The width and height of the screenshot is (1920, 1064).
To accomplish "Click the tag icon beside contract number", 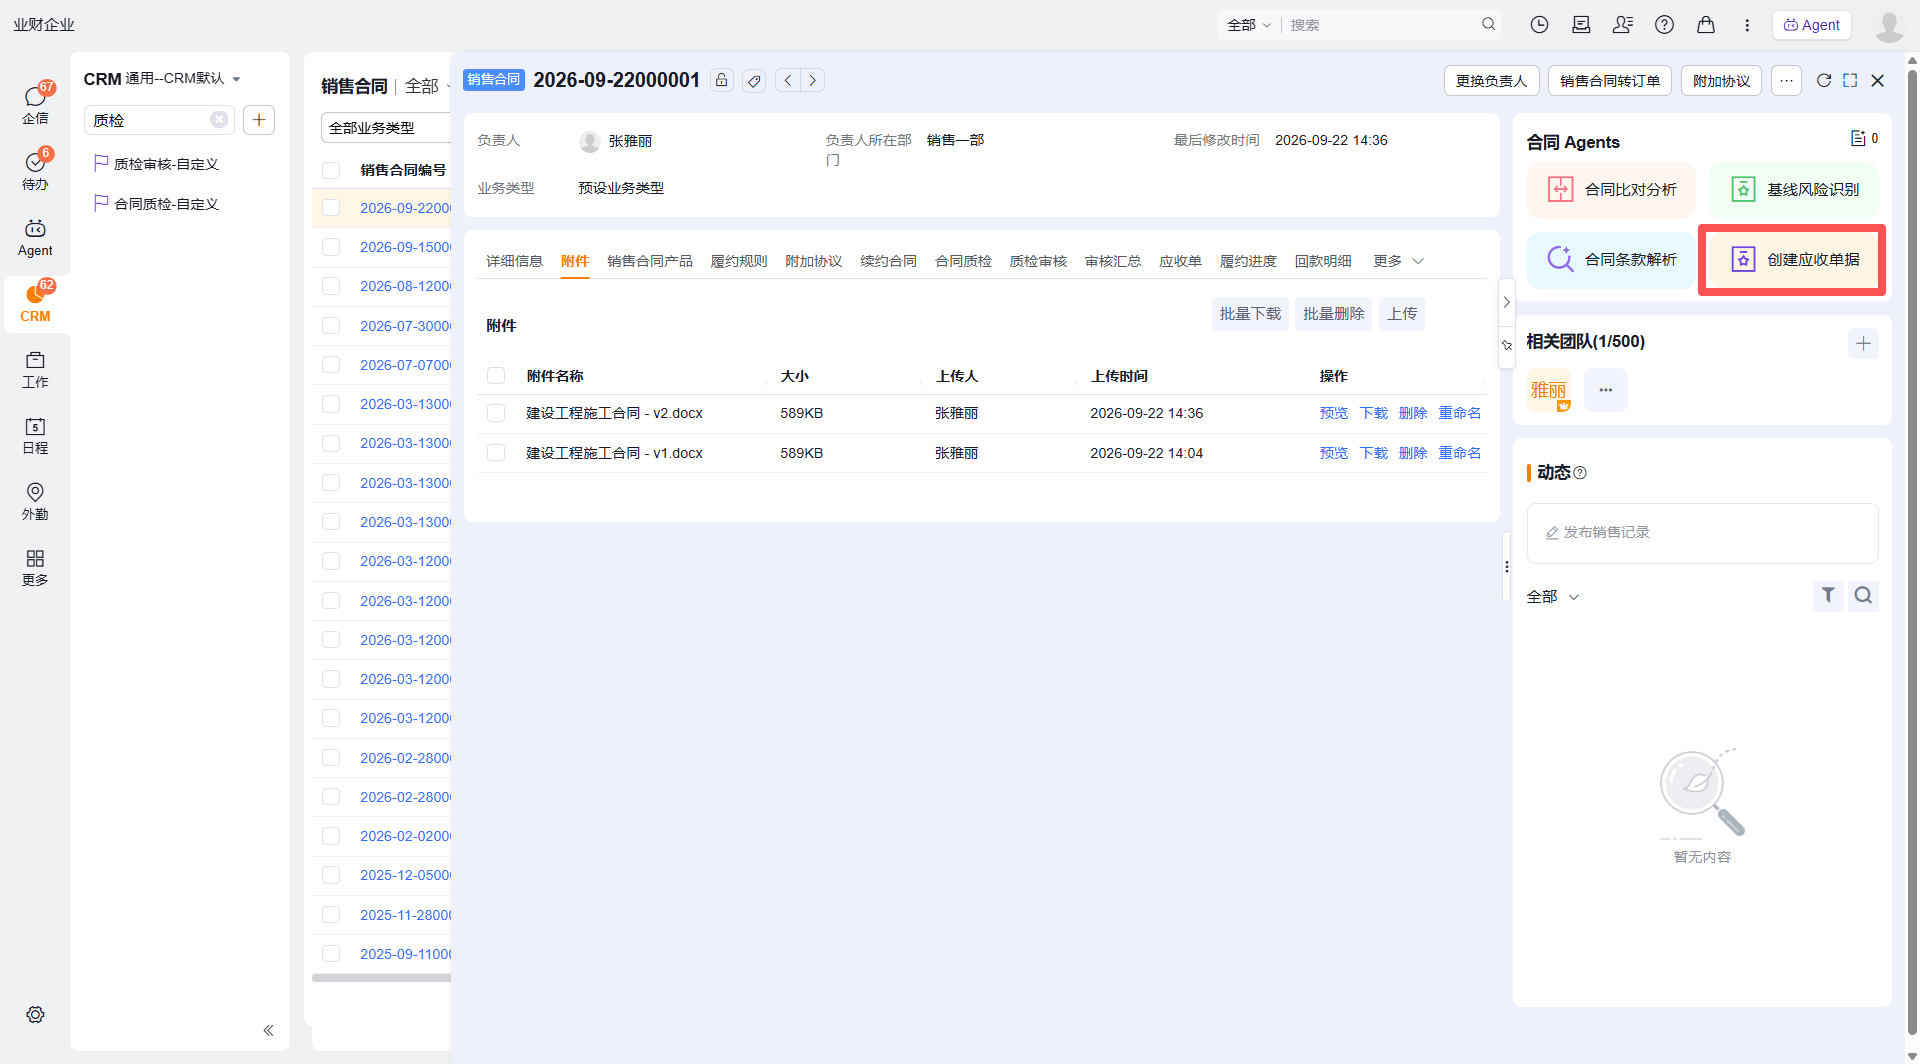I will coord(755,80).
